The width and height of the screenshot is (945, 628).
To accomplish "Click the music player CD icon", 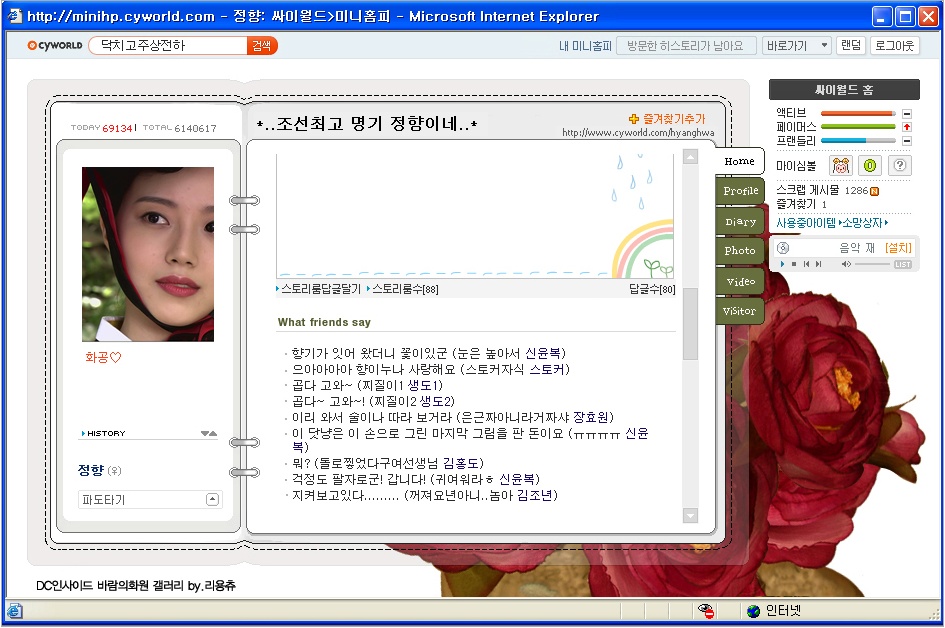I will point(783,248).
